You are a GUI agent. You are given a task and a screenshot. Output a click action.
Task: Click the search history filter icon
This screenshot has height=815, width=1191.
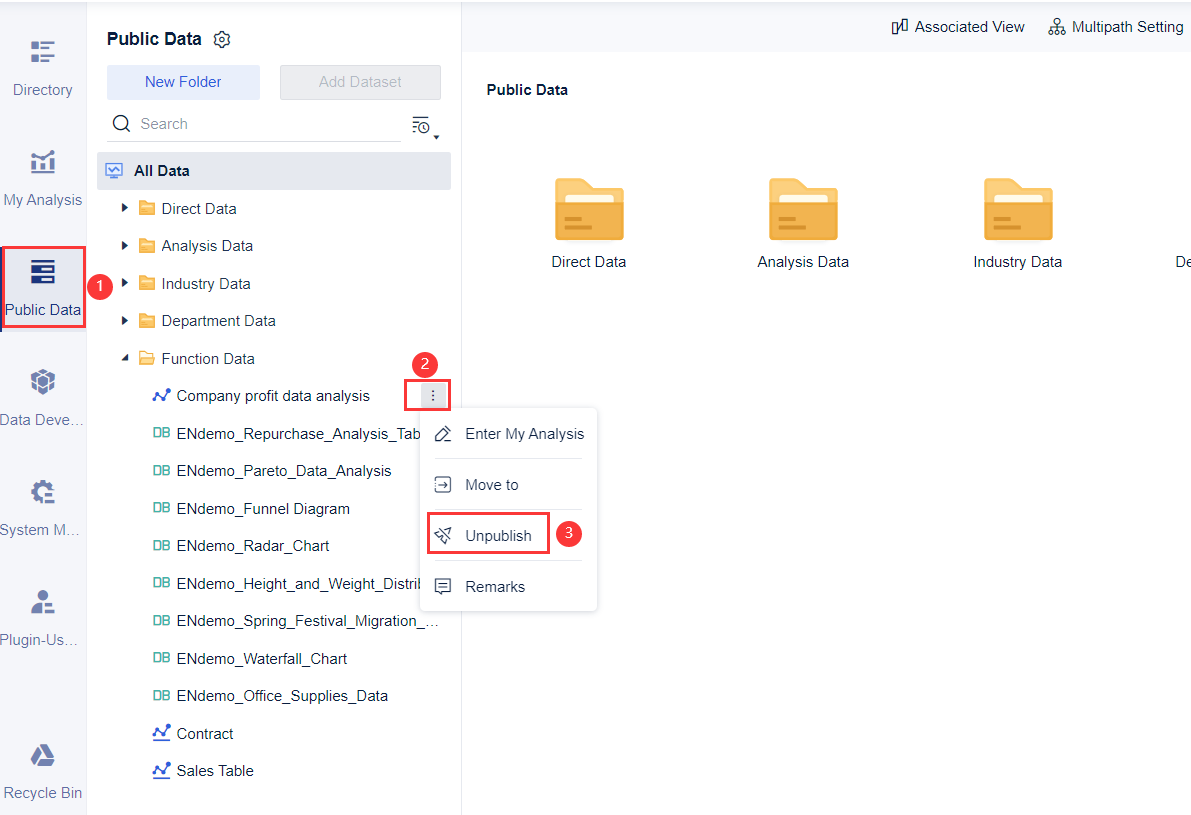[x=421, y=124]
